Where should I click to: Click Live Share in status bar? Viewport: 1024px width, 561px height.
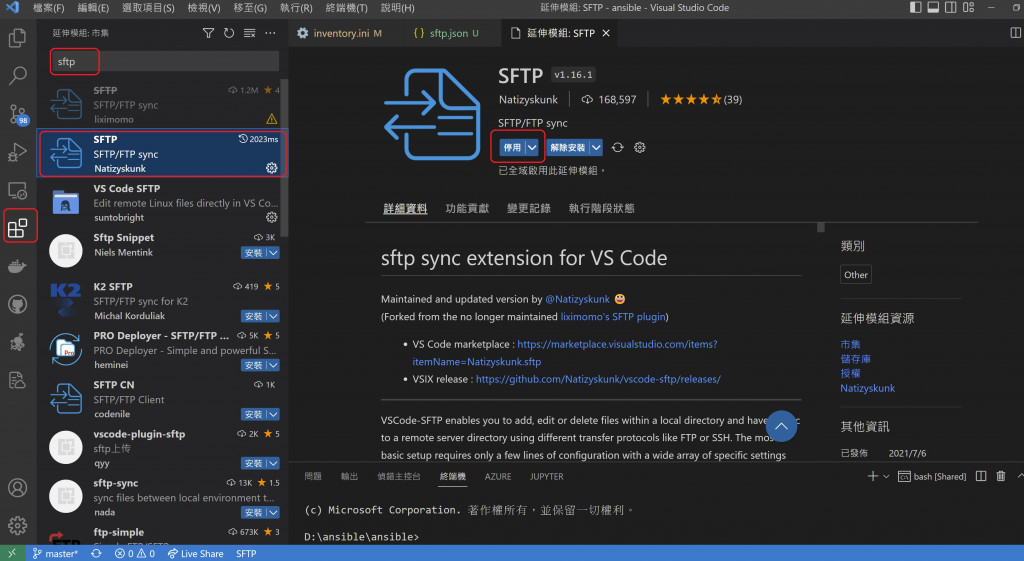[195, 553]
